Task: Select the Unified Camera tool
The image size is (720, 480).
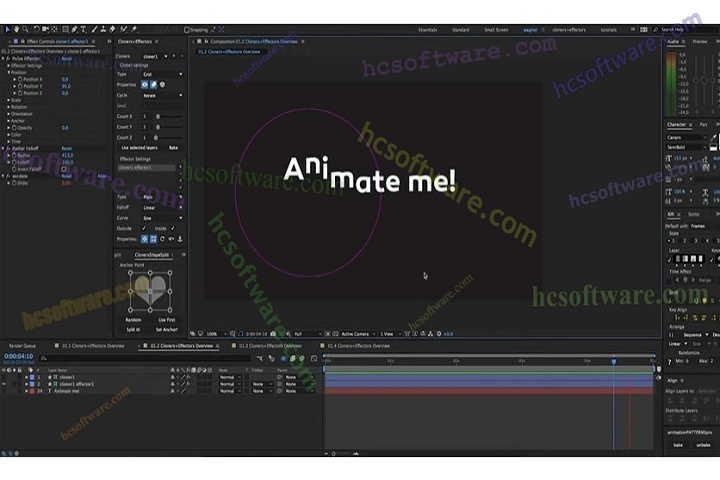Action: [x=45, y=29]
